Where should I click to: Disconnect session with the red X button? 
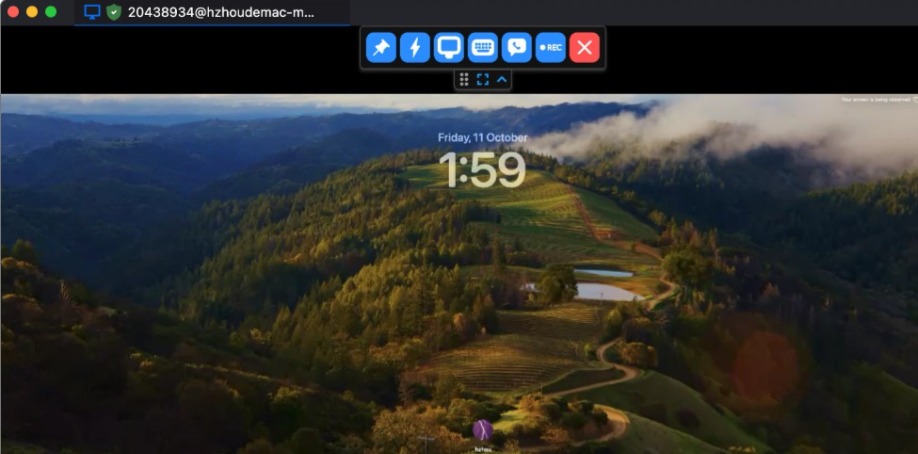(585, 47)
